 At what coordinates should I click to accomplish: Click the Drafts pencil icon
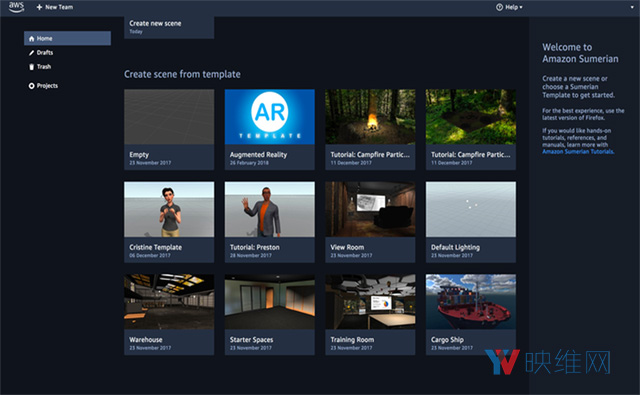(31, 53)
